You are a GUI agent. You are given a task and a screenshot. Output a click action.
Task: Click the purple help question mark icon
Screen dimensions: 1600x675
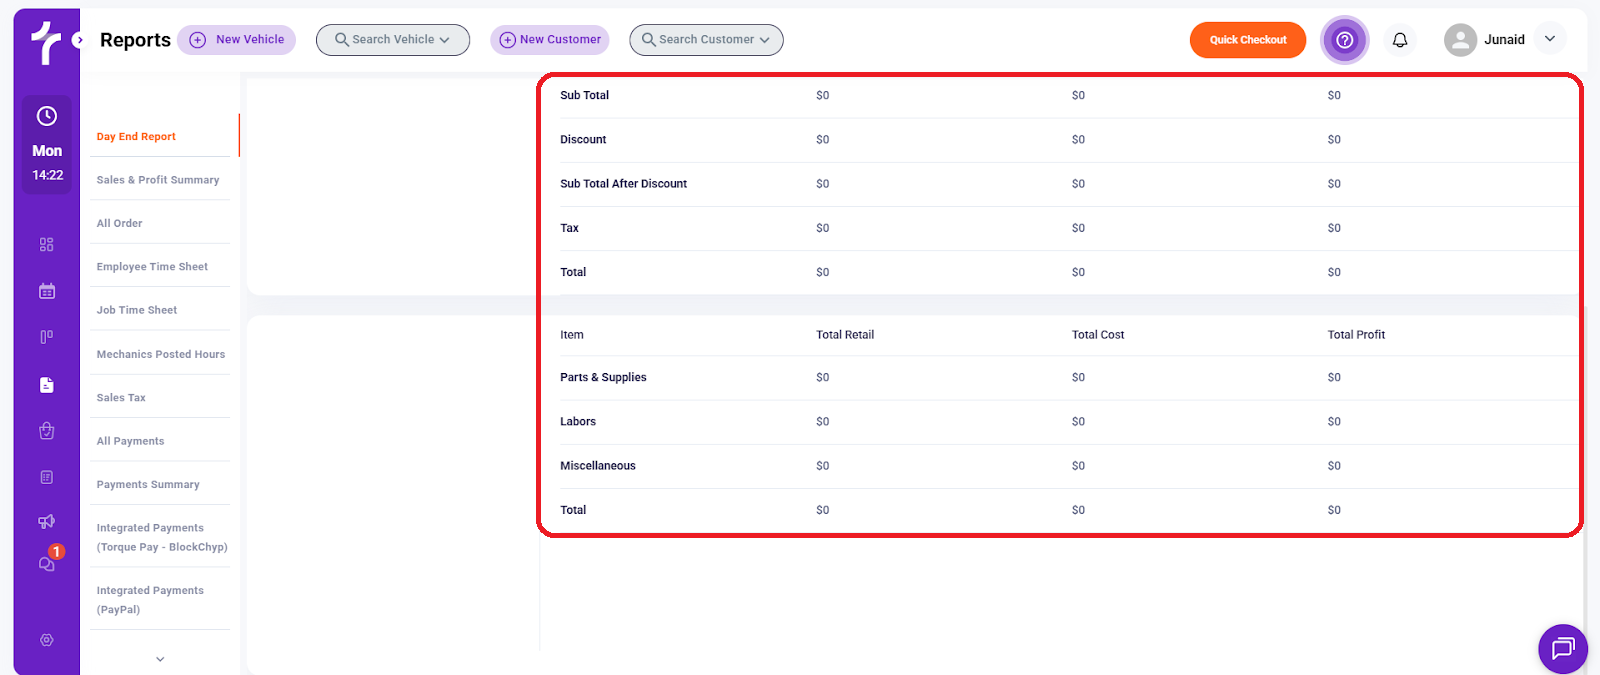pos(1344,40)
